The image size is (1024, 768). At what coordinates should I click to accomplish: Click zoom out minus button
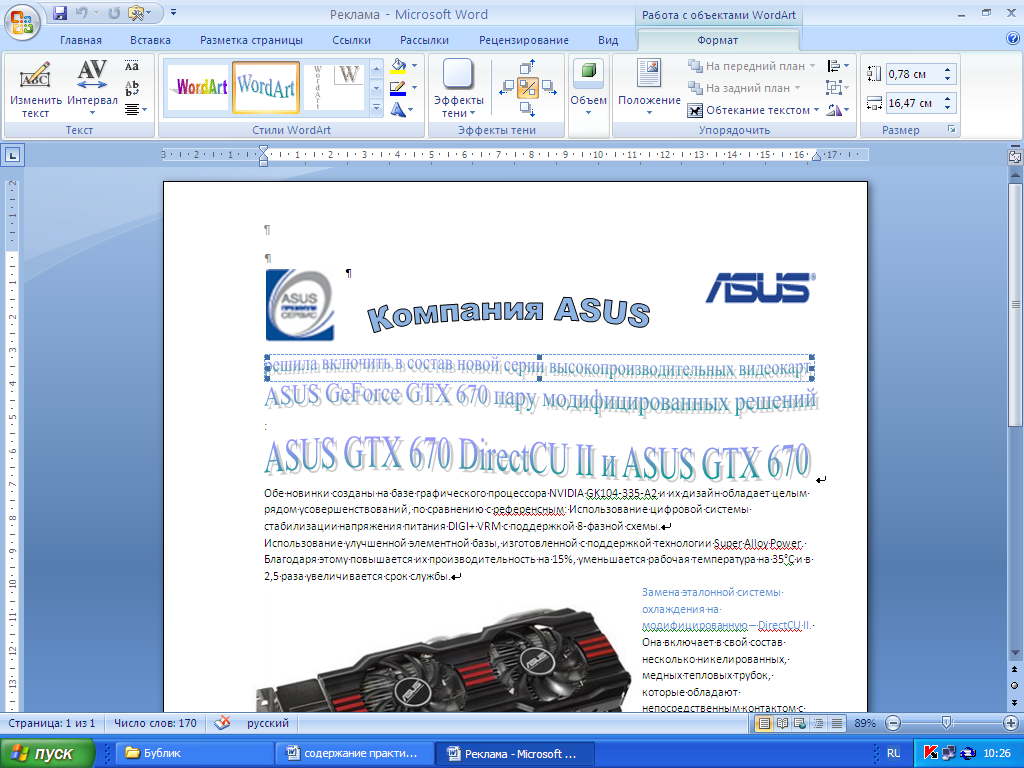point(893,723)
